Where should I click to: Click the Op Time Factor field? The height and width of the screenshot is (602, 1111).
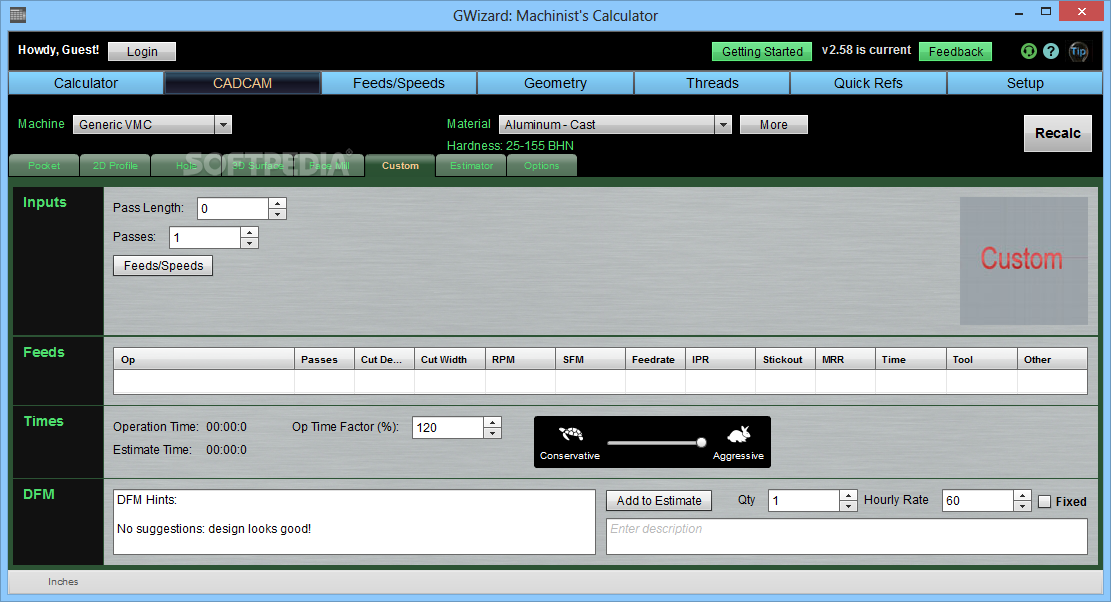(448, 428)
